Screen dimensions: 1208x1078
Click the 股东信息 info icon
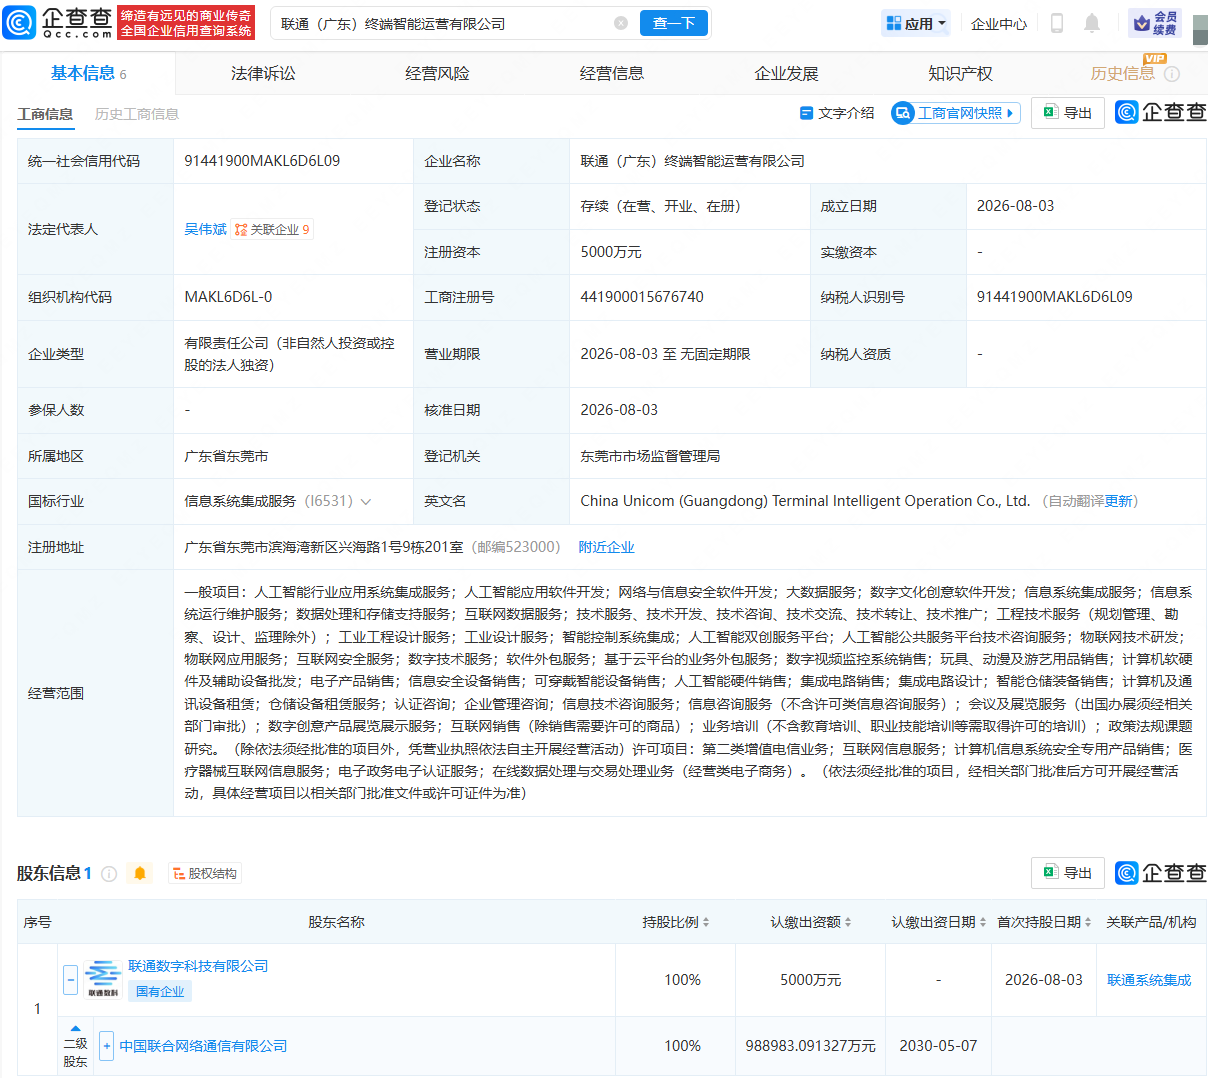(109, 874)
